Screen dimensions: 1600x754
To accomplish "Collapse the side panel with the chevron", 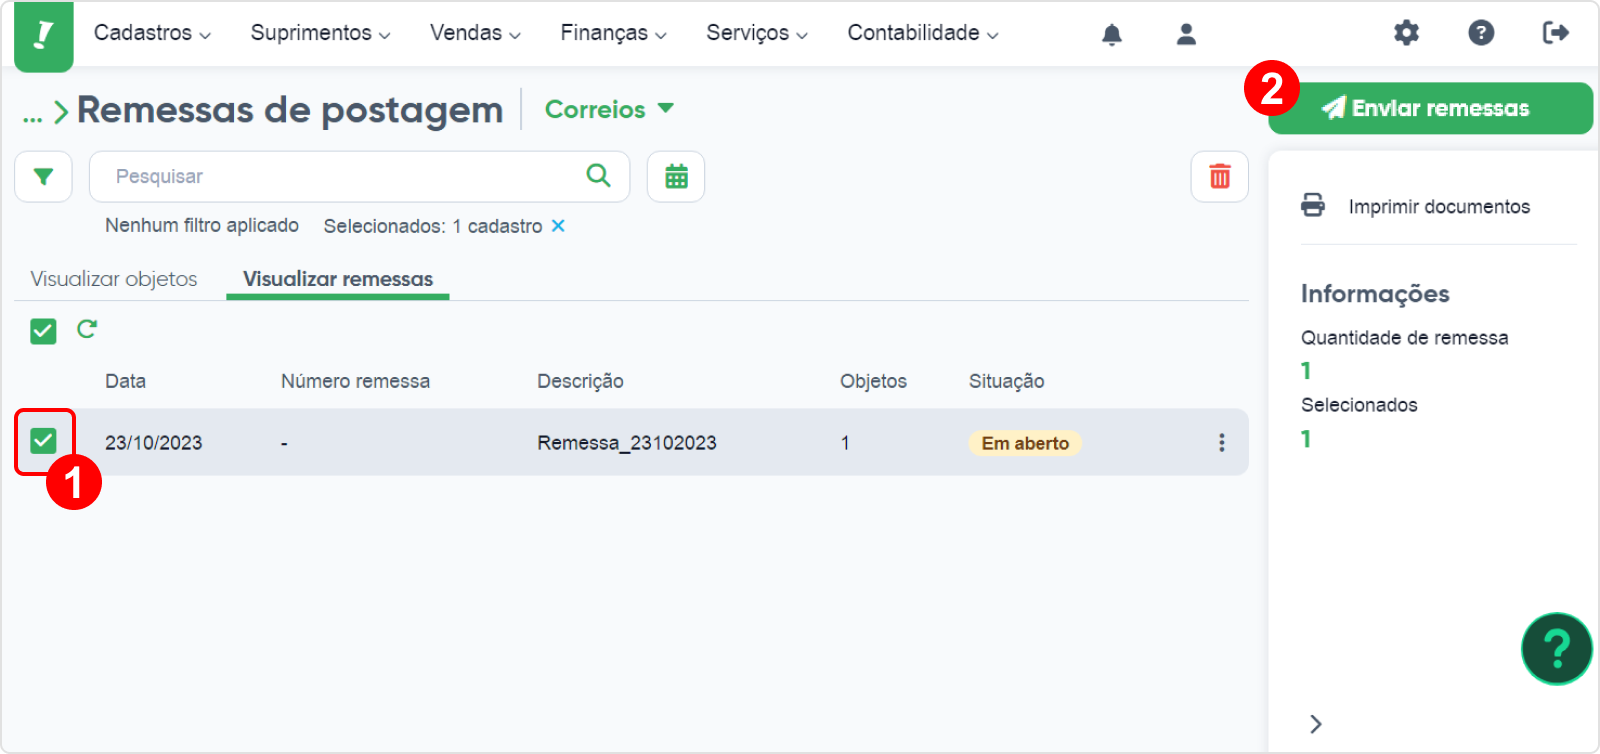I will pos(1316,724).
